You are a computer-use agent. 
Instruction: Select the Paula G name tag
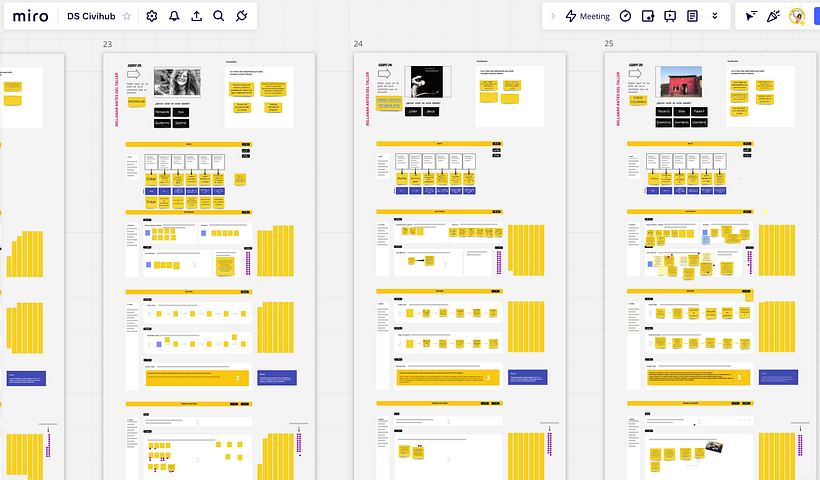coord(664,111)
